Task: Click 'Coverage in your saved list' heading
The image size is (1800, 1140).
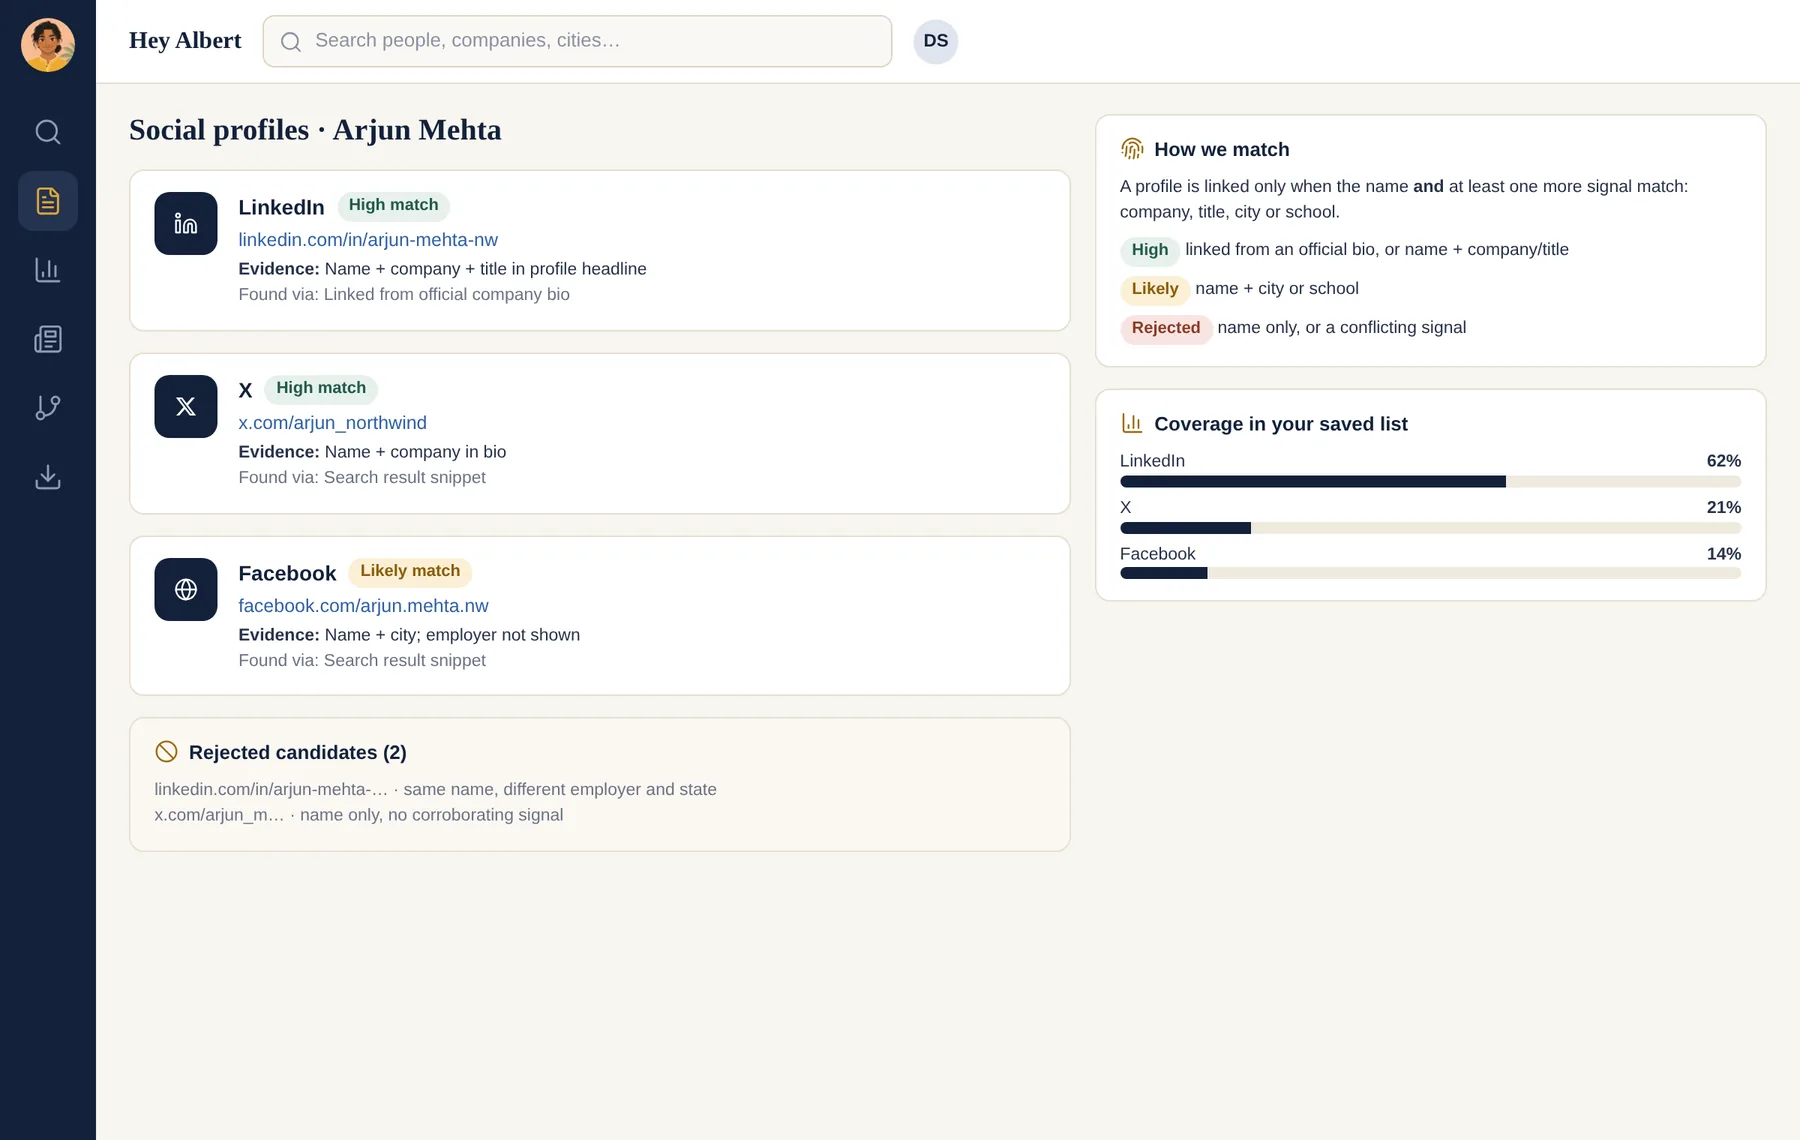Action: click(1281, 424)
